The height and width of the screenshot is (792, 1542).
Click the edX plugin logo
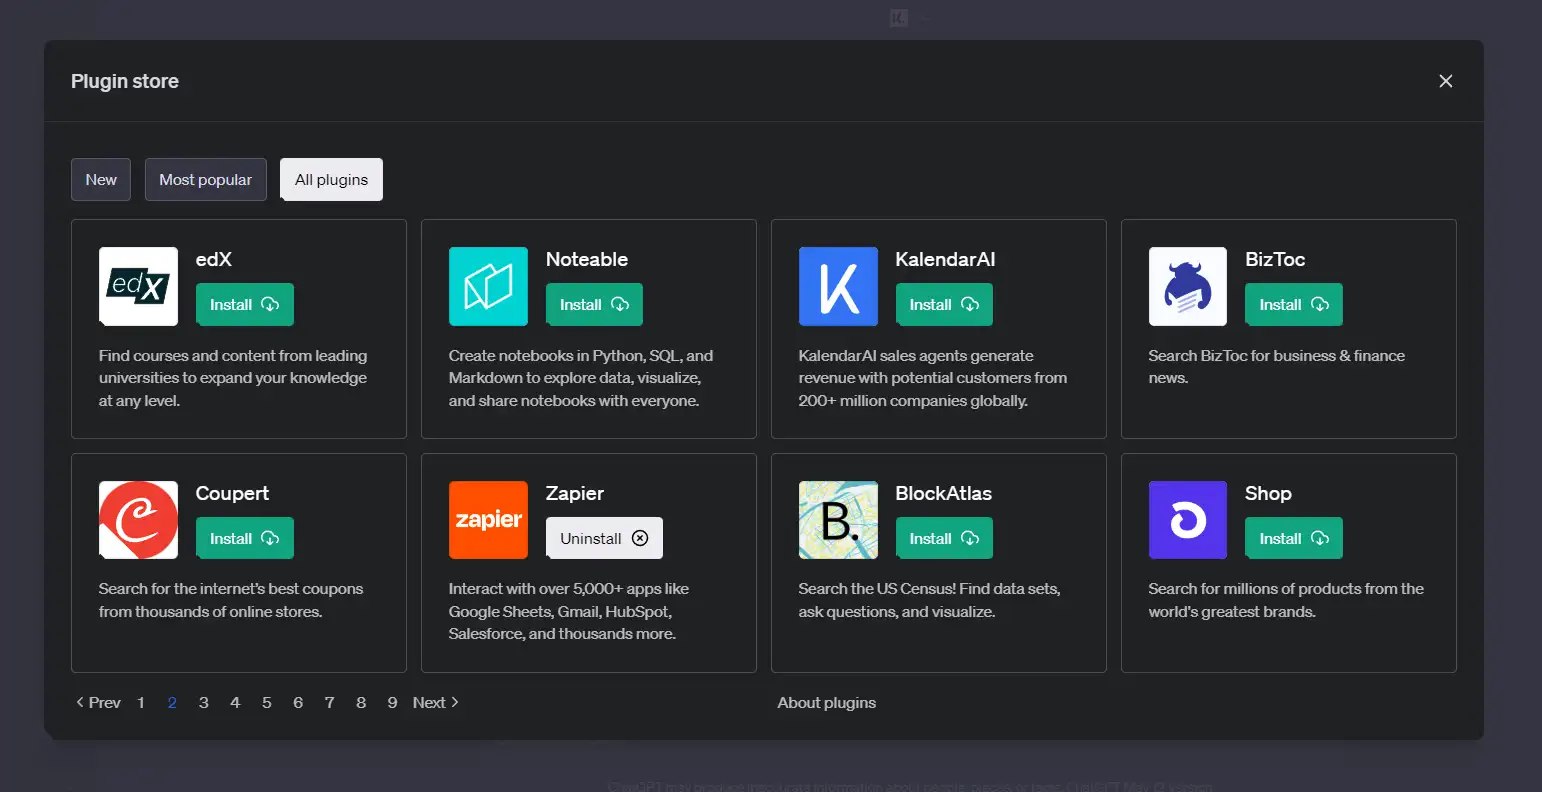tap(138, 286)
